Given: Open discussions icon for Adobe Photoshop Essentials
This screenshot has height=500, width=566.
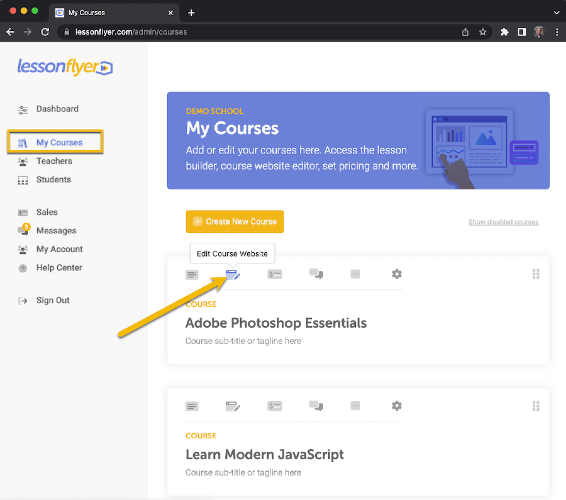Looking at the screenshot, I should [316, 274].
